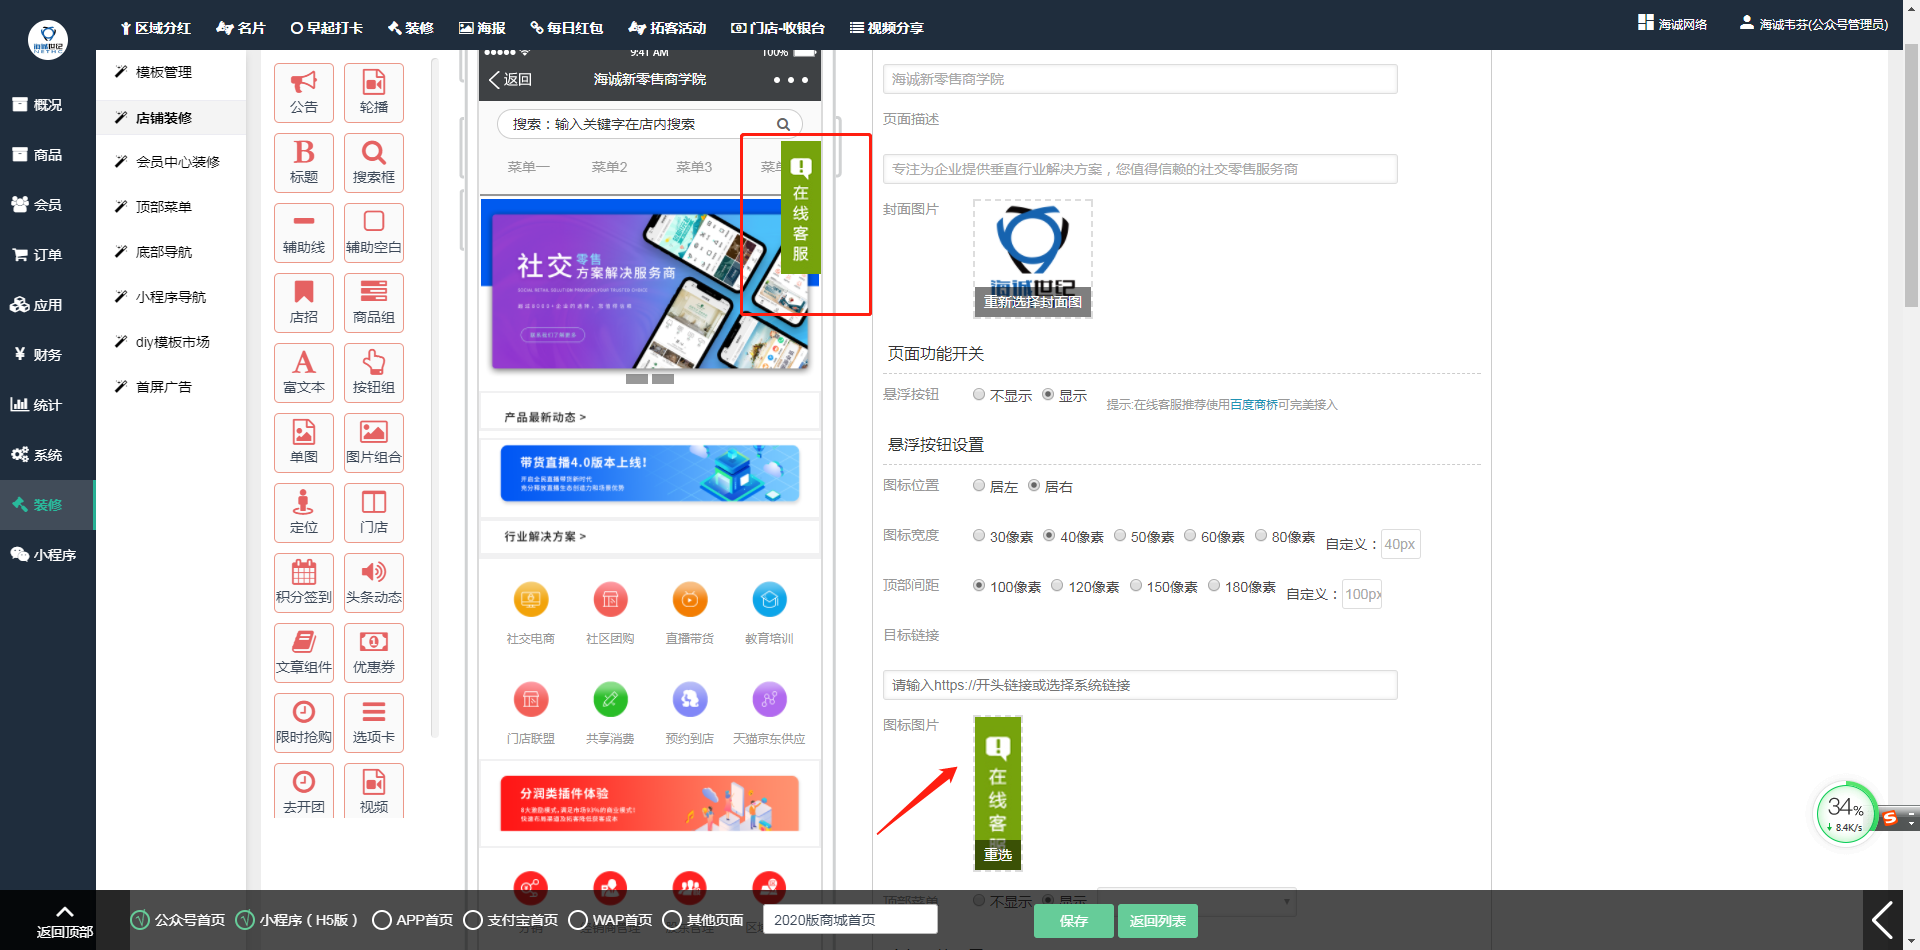
Task: Click the 2020版商城首页 name field
Action: point(850,920)
